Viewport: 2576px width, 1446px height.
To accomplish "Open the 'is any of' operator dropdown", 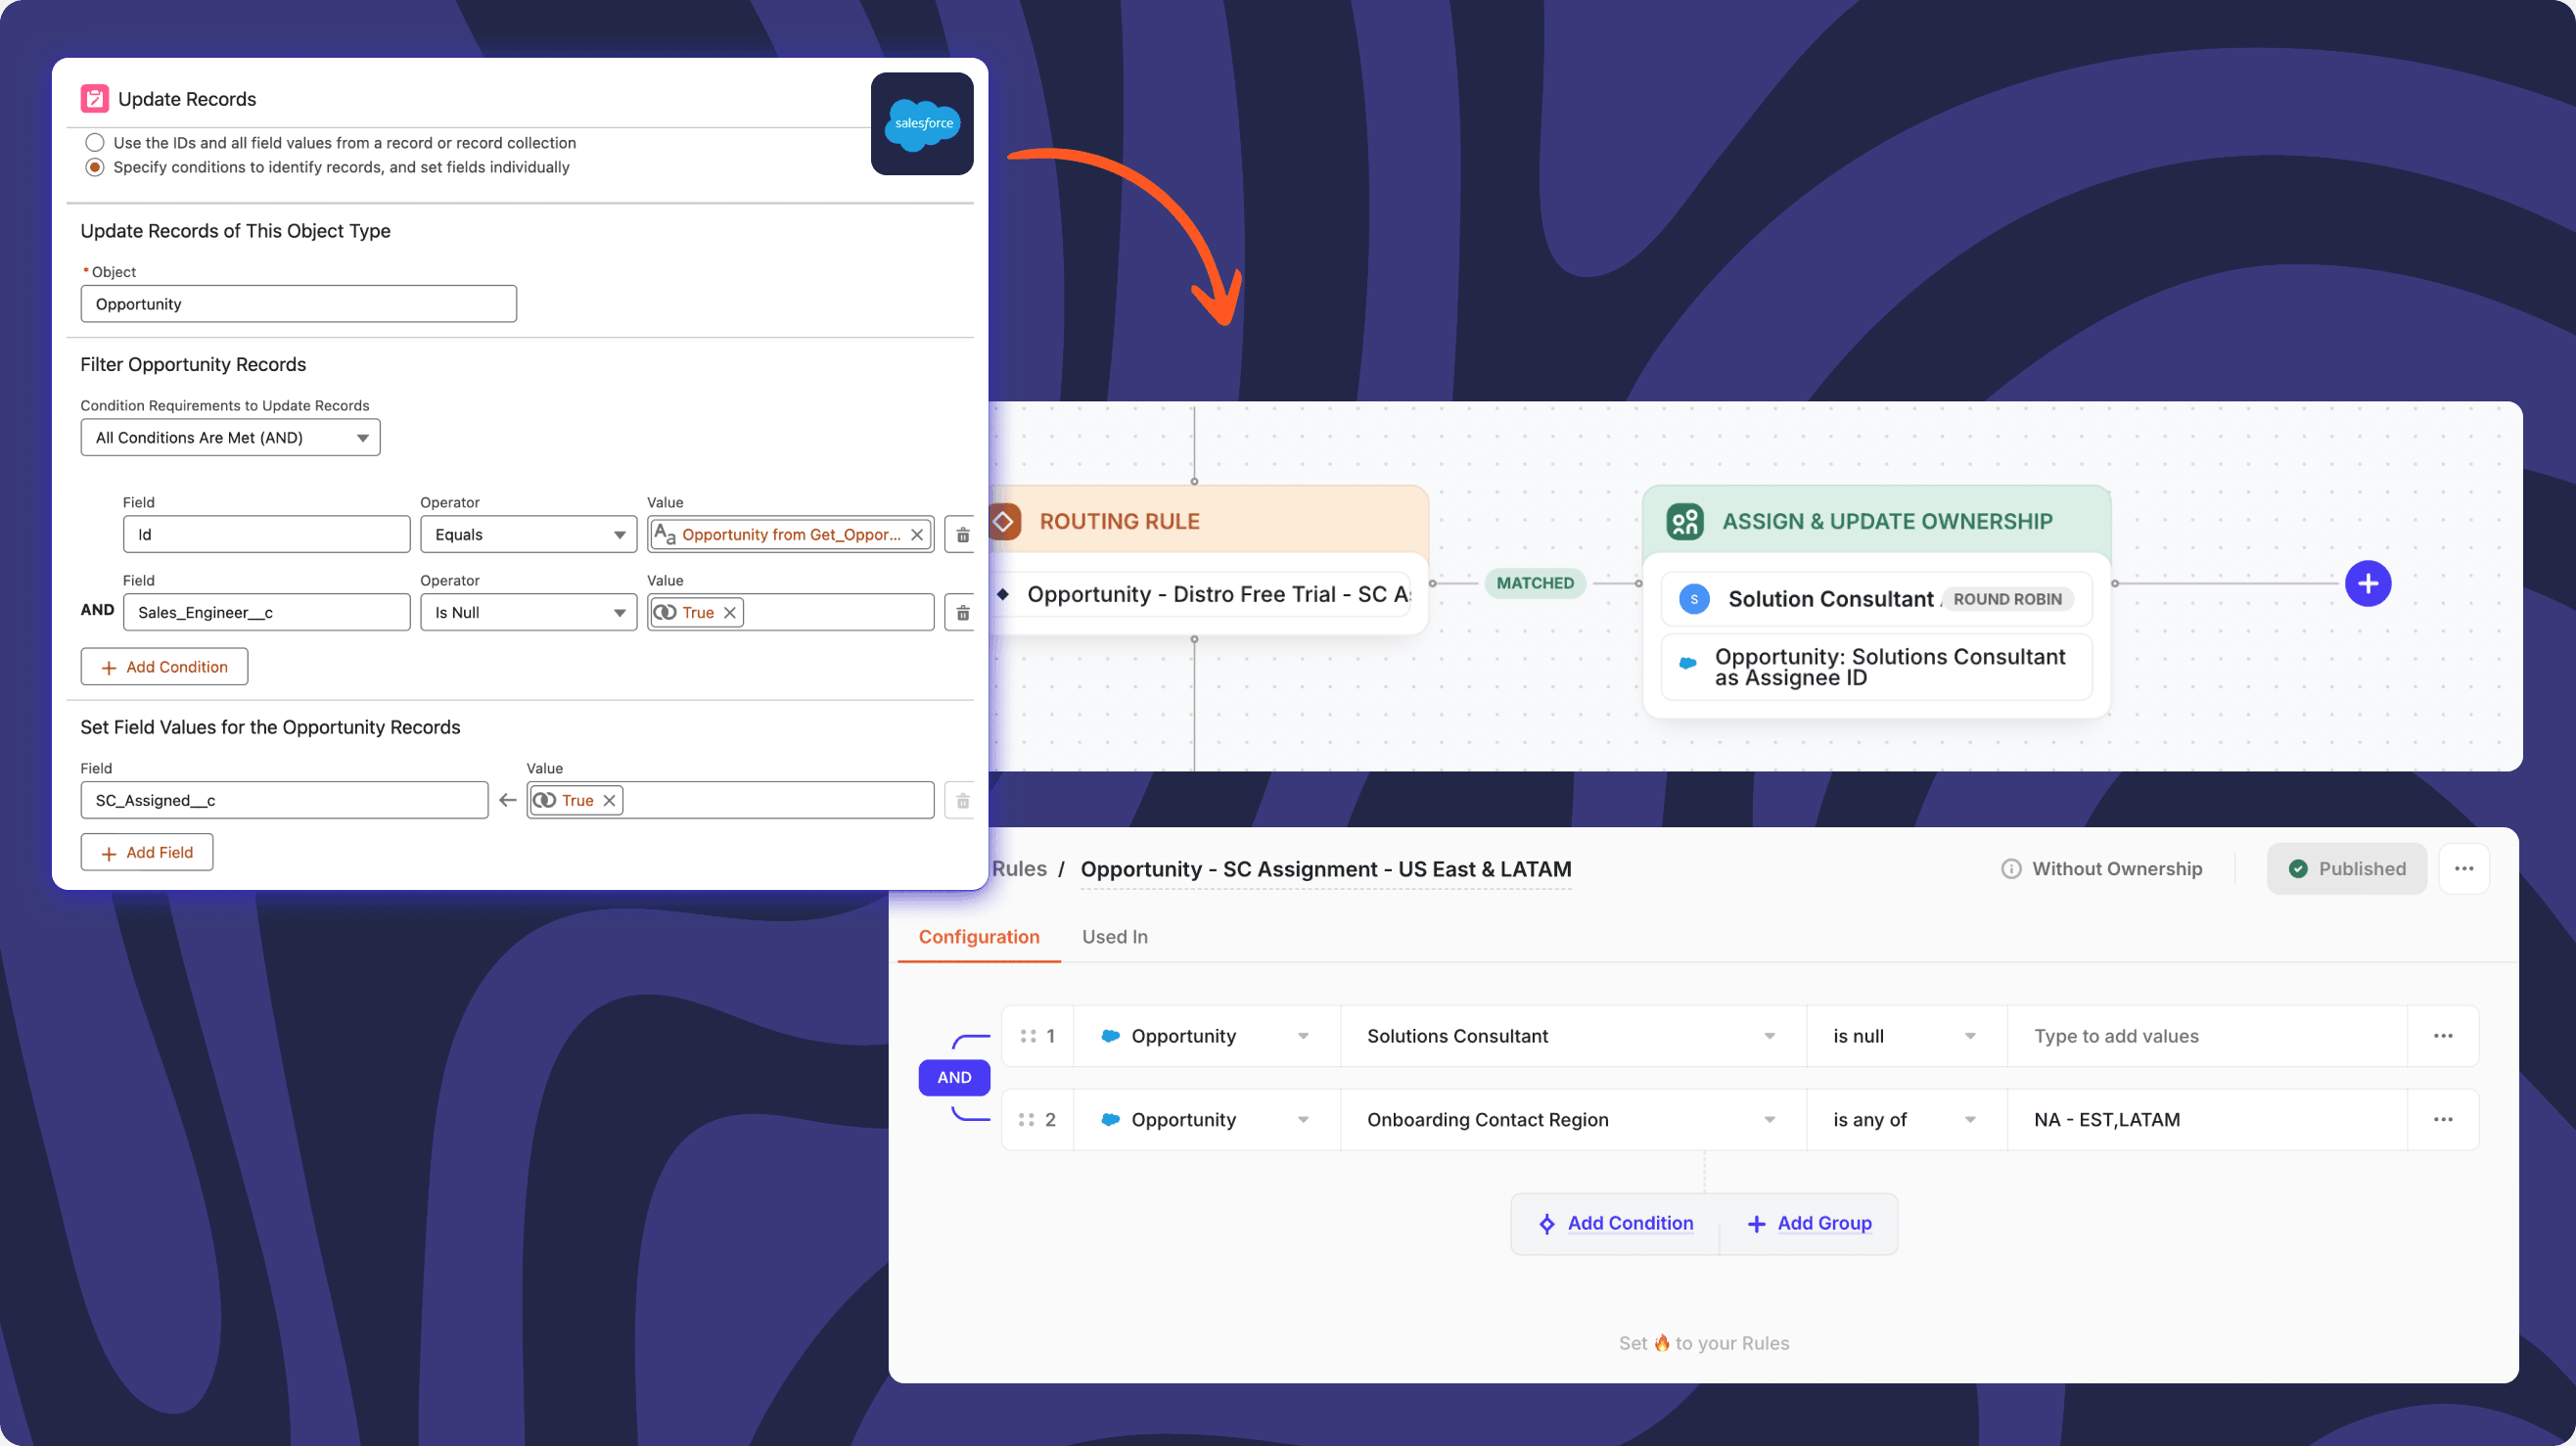I will tap(1907, 1120).
